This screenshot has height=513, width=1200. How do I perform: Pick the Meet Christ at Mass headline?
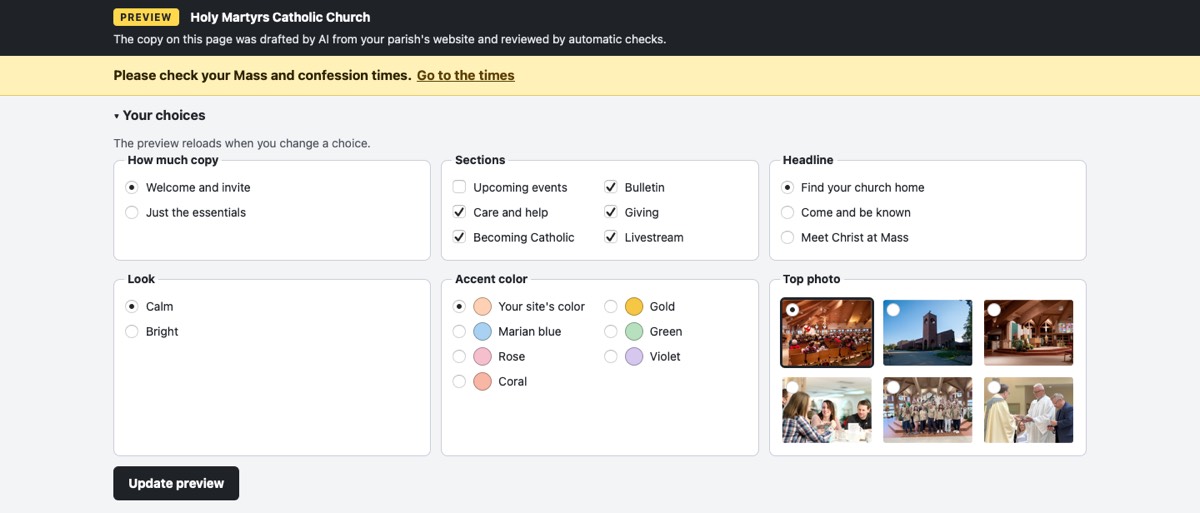click(787, 237)
